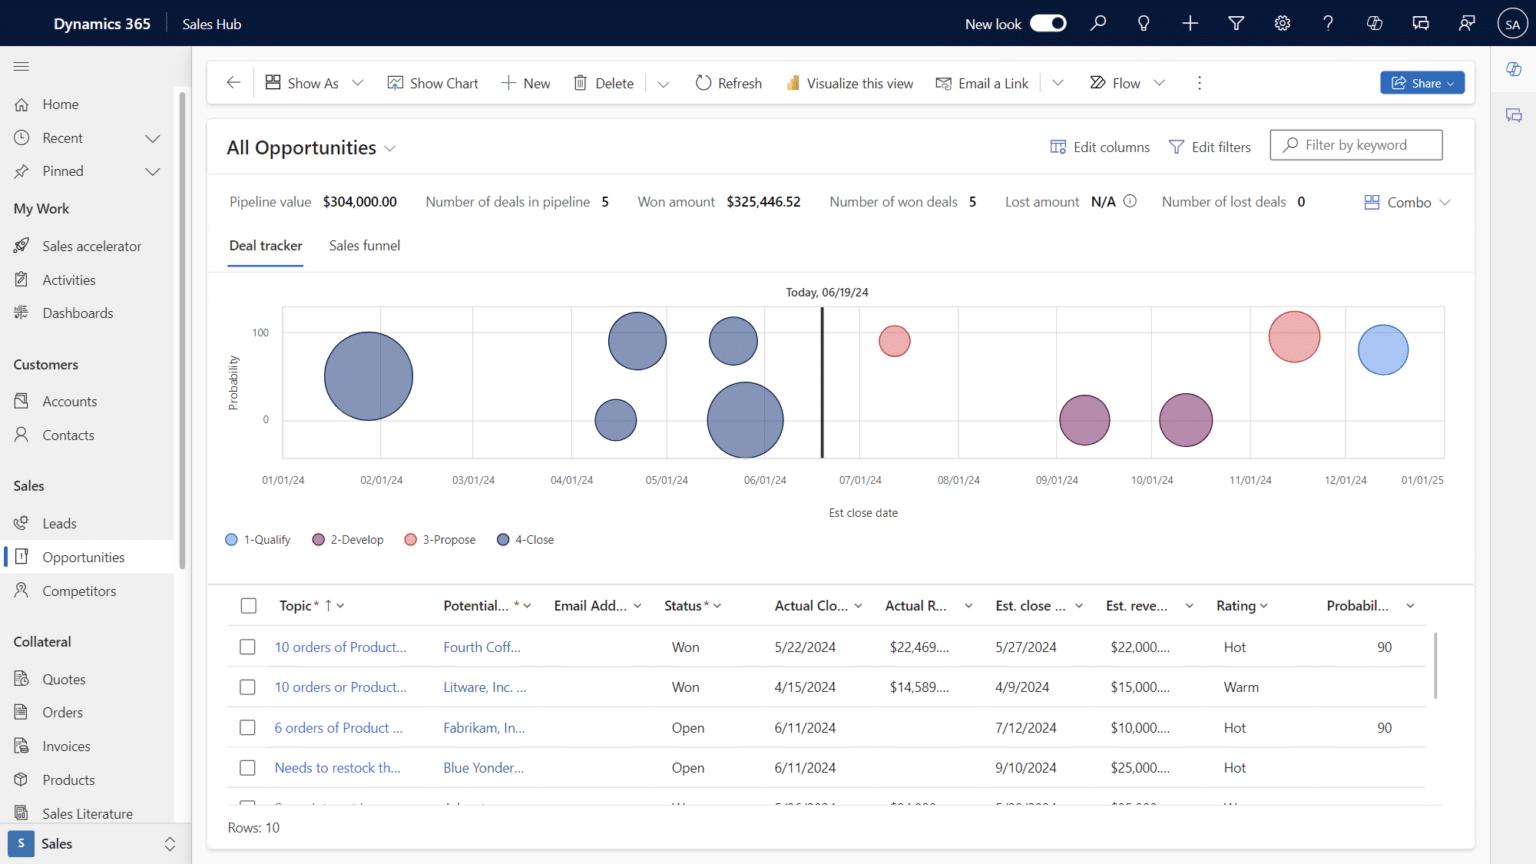Open the Fourth Coffee opportunity link
1536x864 pixels.
pos(482,647)
